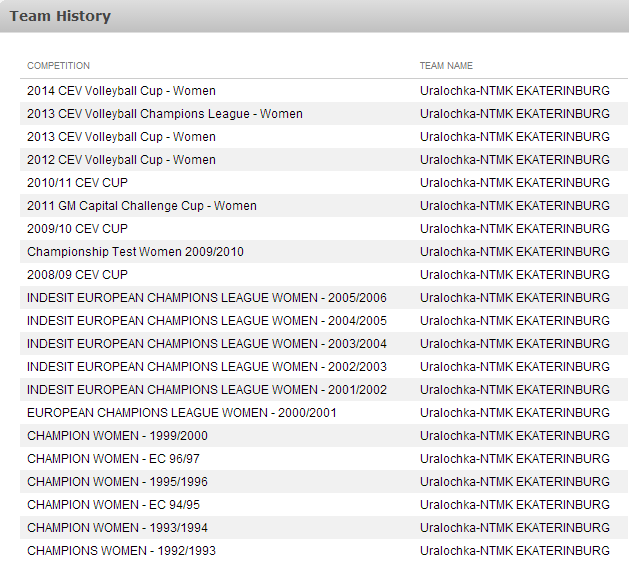This screenshot has height=562, width=629.
Task: Click team name in INDESIT 2004/2005 row
Action: pyautogui.click(x=515, y=321)
